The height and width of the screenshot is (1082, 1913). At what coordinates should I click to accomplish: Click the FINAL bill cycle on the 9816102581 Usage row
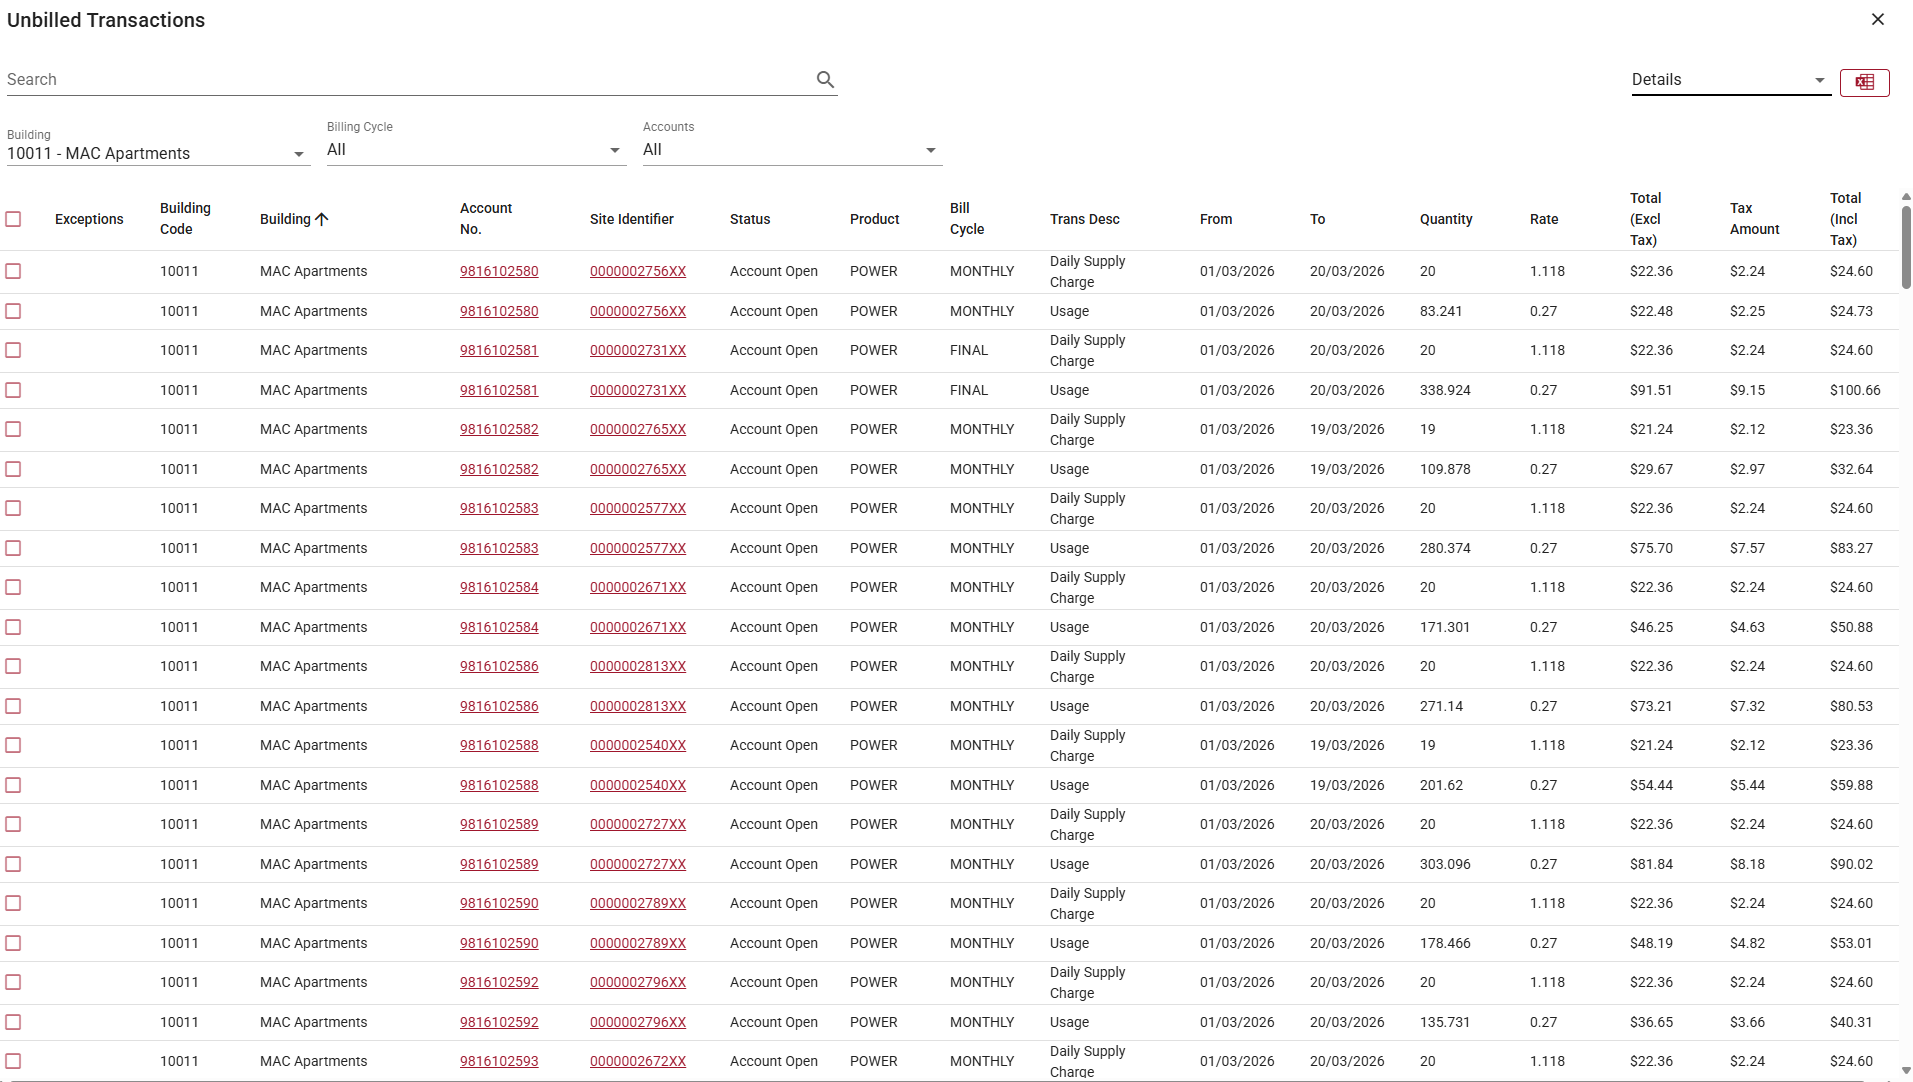(968, 390)
